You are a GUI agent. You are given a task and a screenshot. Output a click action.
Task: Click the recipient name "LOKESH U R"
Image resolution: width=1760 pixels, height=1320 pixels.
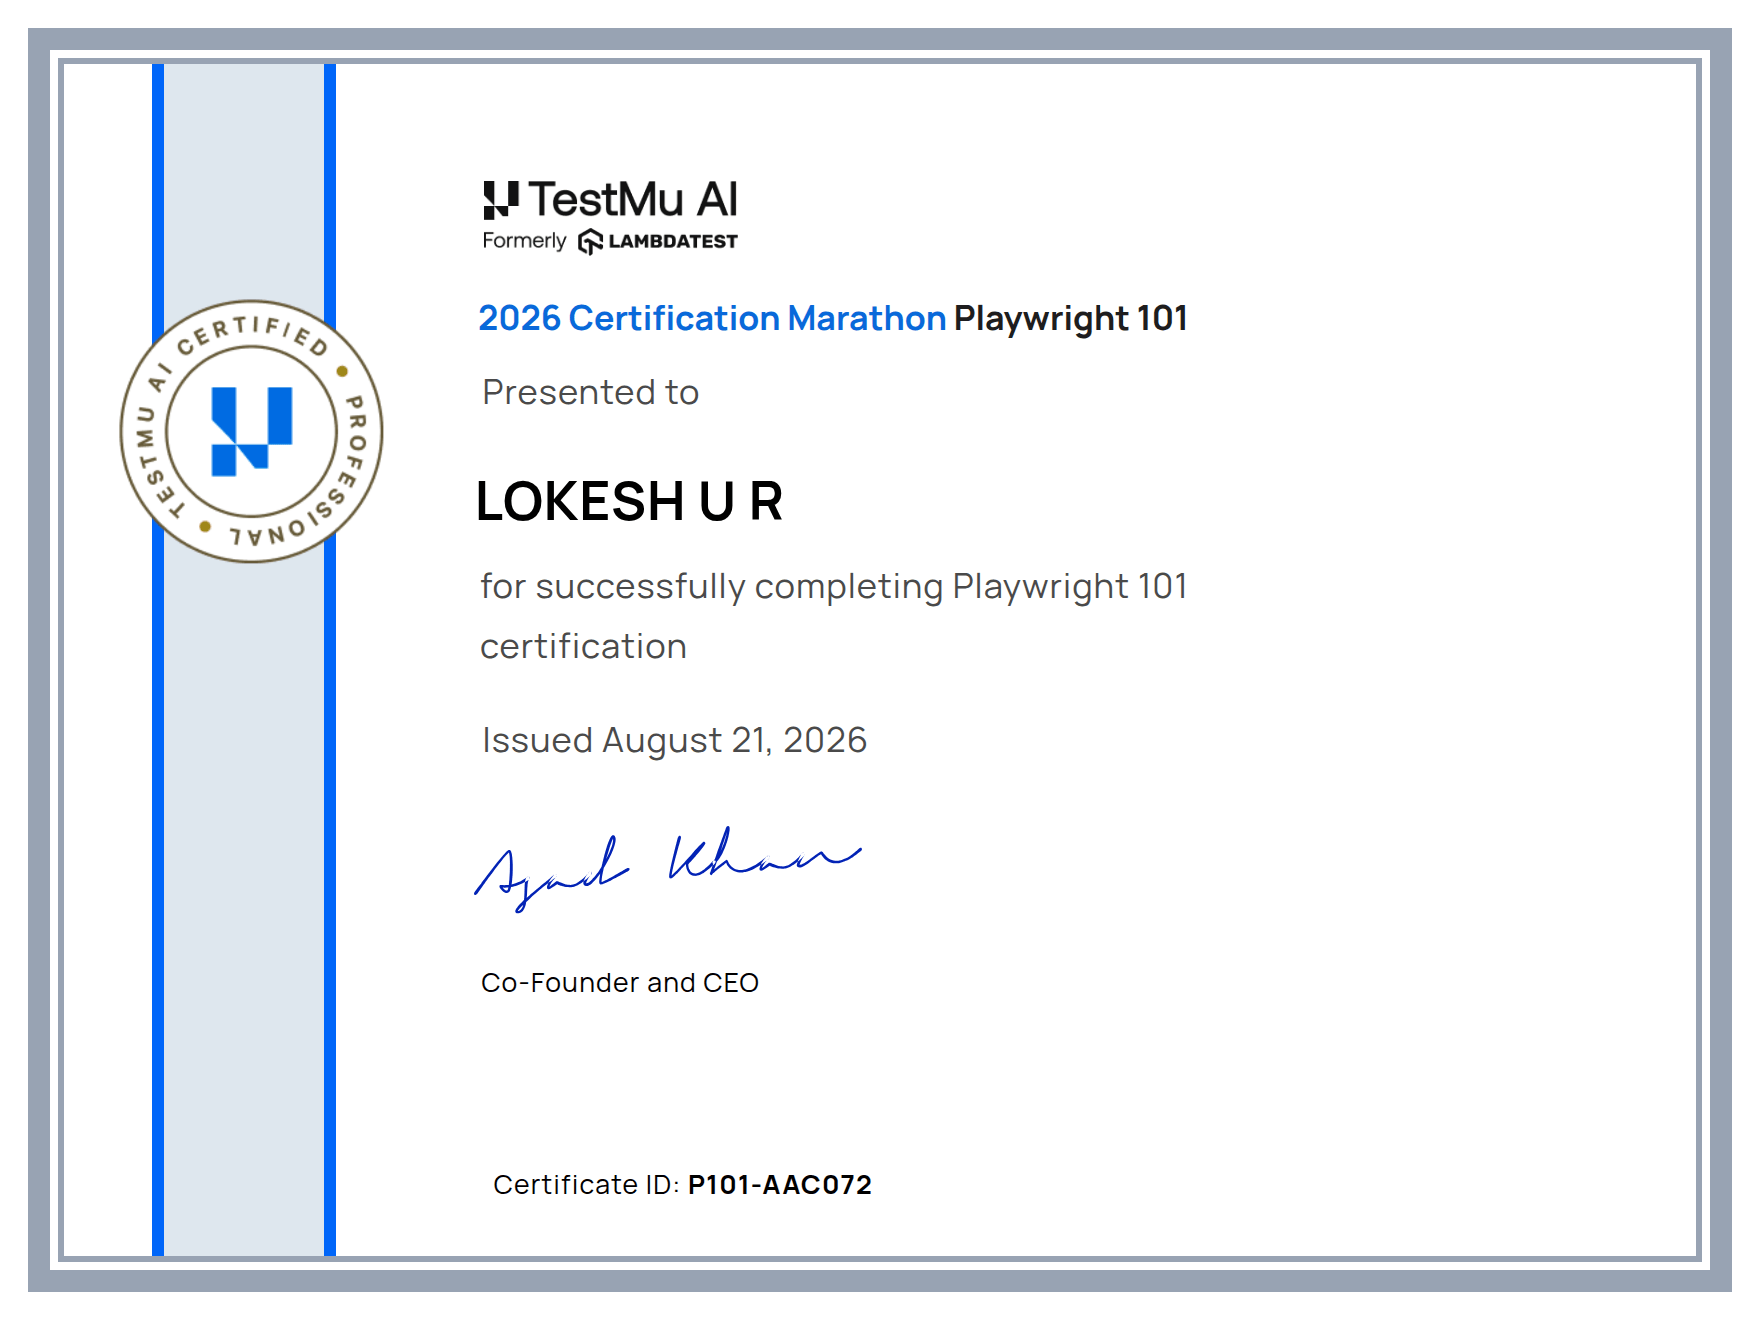click(x=629, y=501)
